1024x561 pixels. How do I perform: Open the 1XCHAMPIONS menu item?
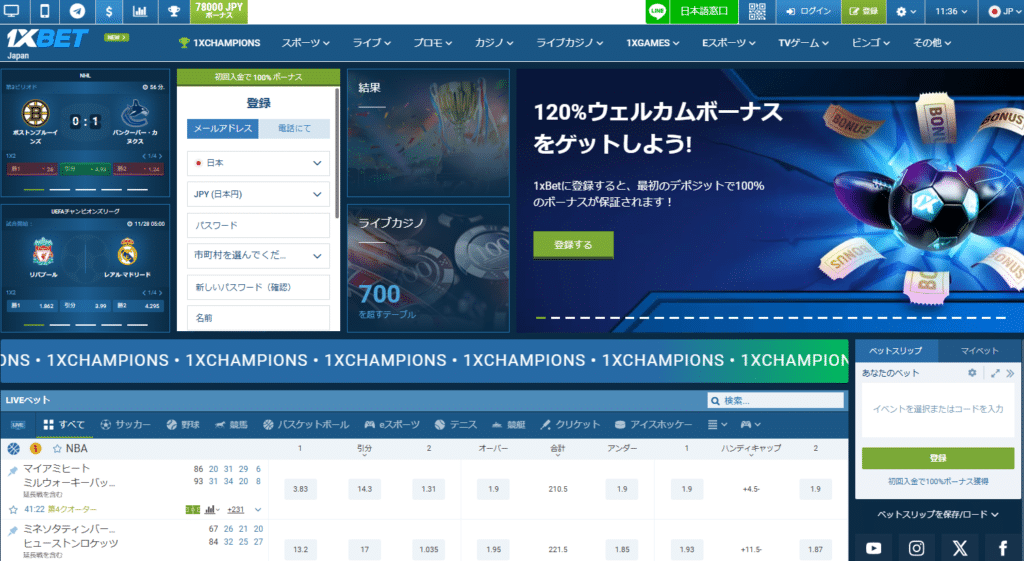[219, 43]
